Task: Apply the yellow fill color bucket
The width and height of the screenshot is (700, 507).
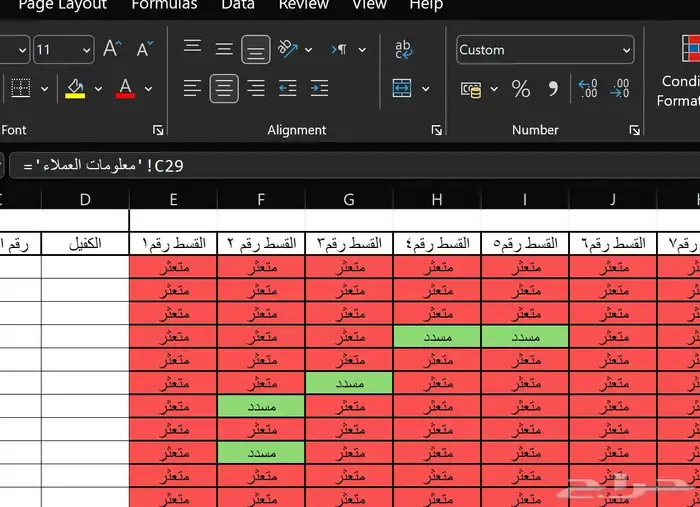Action: click(75, 88)
